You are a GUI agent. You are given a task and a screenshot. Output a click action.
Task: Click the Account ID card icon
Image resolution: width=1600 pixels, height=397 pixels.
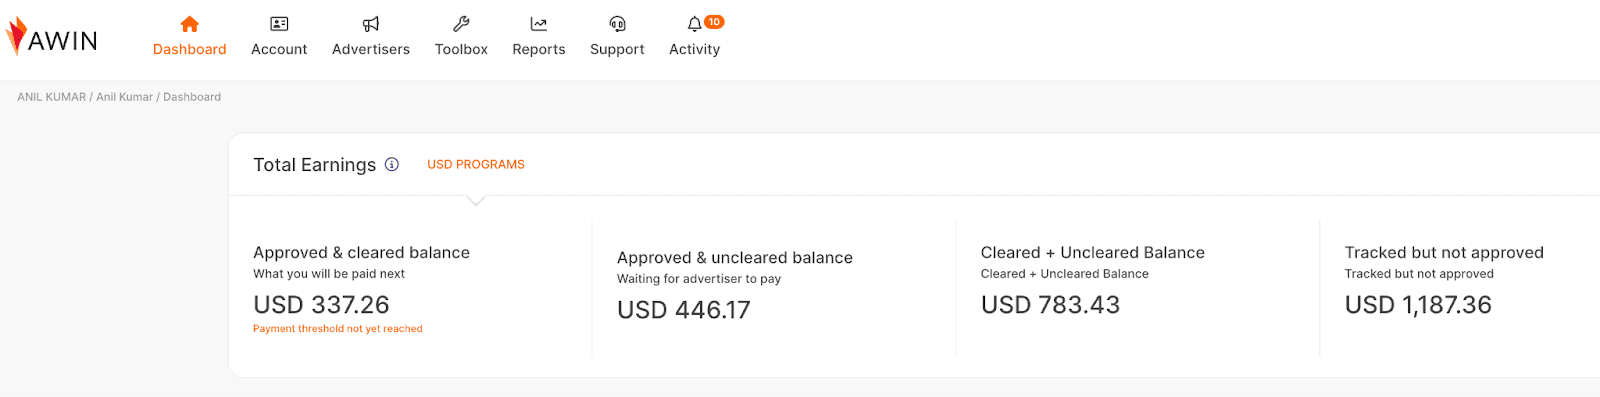(x=279, y=24)
